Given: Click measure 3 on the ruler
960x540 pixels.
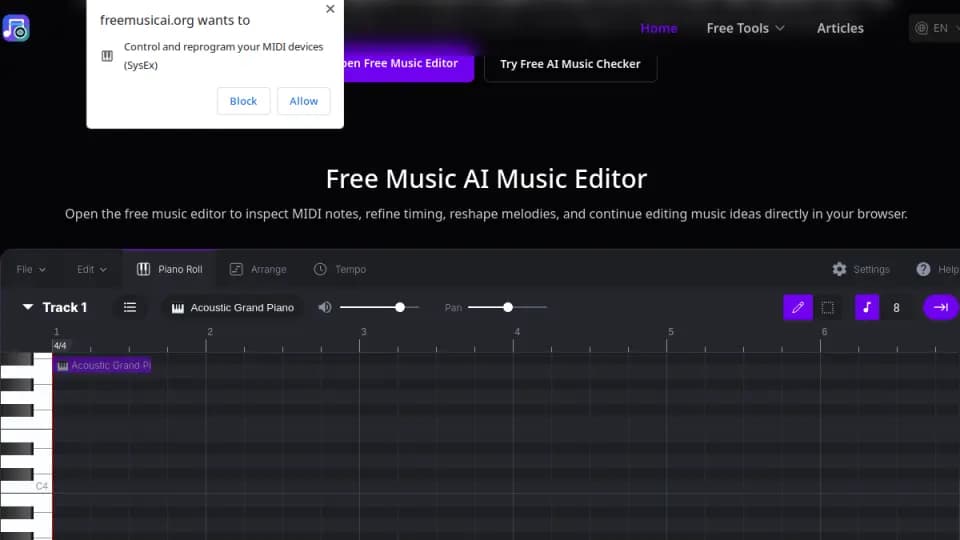Looking at the screenshot, I should point(363,332).
